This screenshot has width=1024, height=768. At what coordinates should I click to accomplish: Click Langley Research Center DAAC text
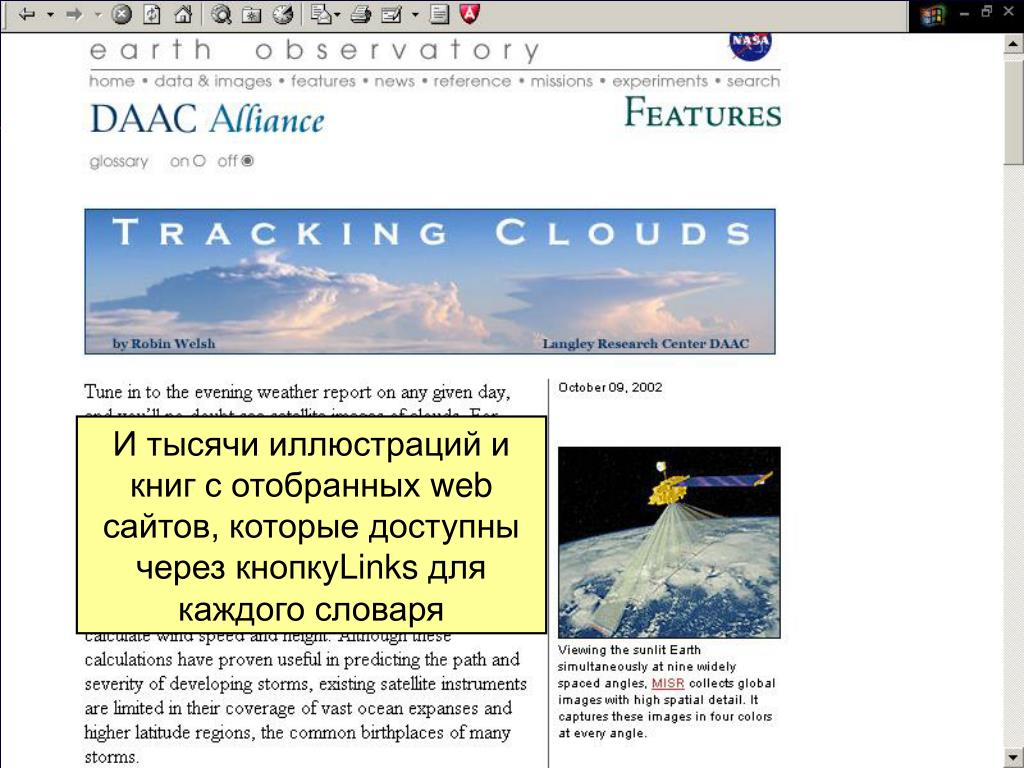pyautogui.click(x=645, y=344)
